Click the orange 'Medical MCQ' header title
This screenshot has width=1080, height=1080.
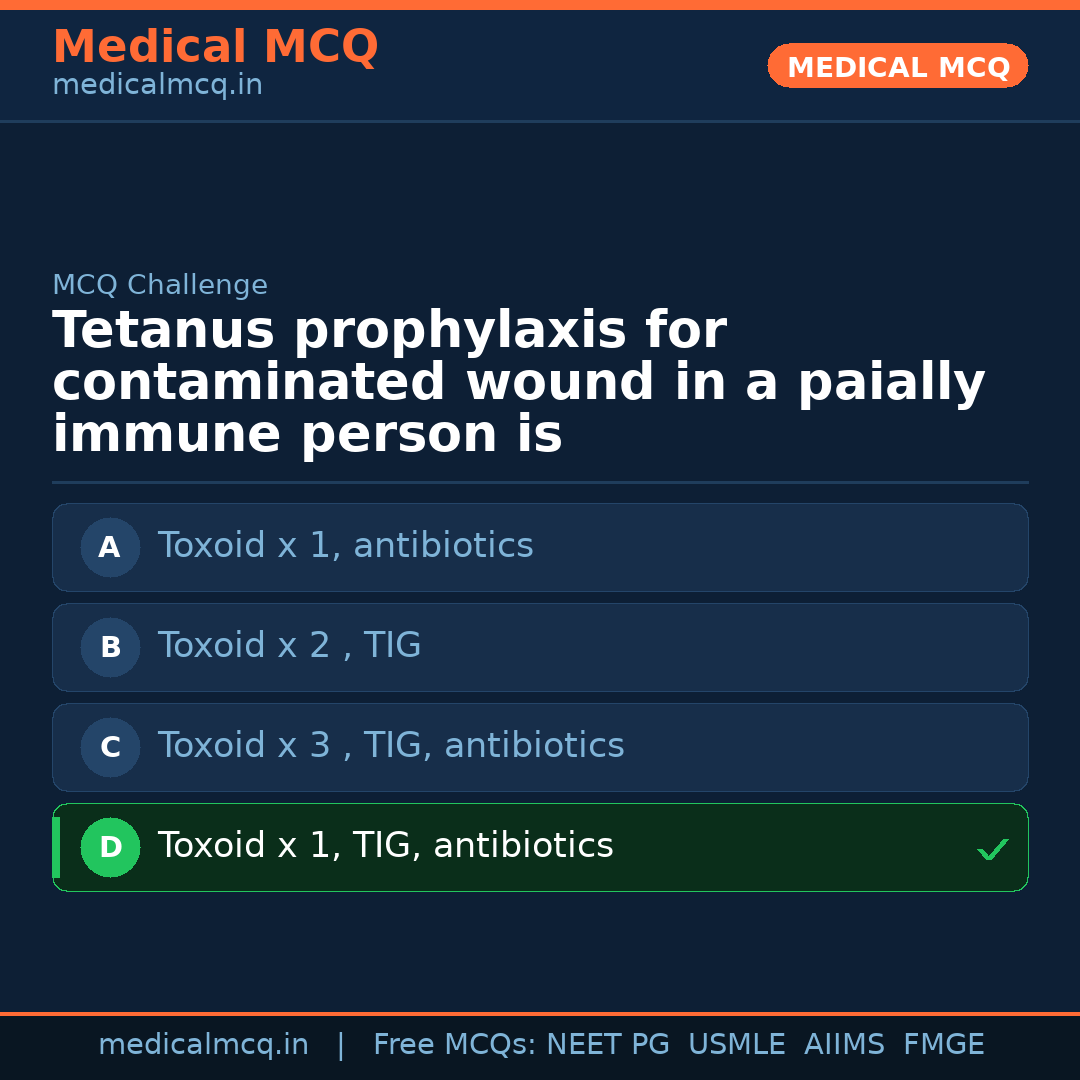(x=215, y=47)
